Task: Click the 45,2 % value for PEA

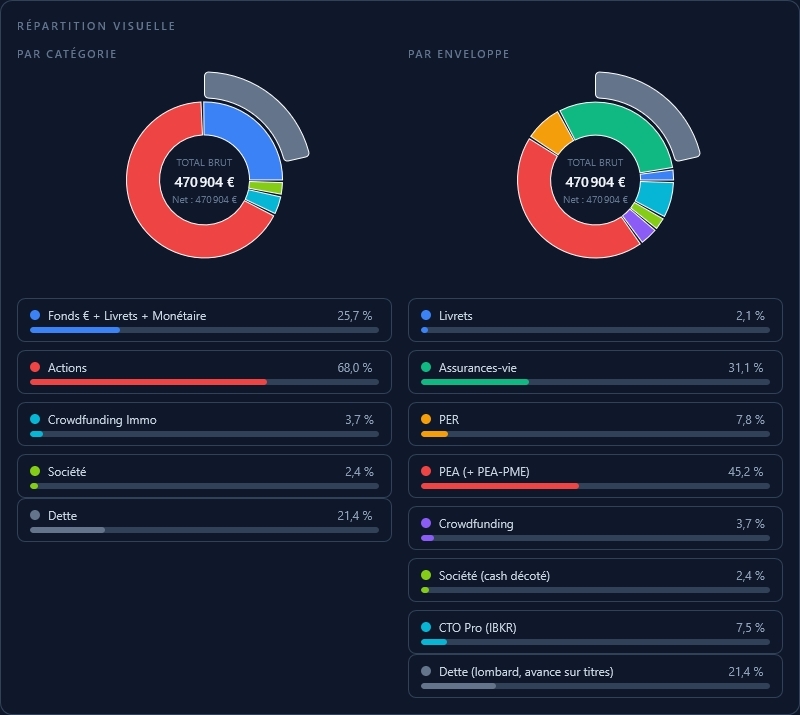Action: click(x=745, y=472)
